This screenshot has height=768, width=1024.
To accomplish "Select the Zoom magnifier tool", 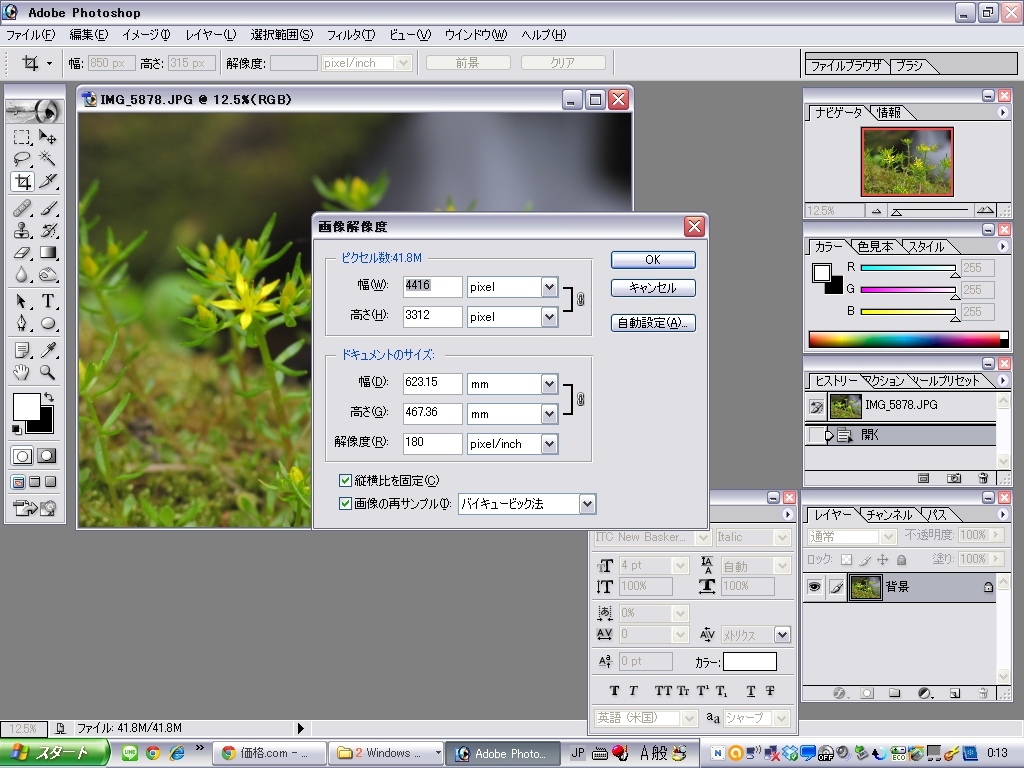I will tap(47, 373).
